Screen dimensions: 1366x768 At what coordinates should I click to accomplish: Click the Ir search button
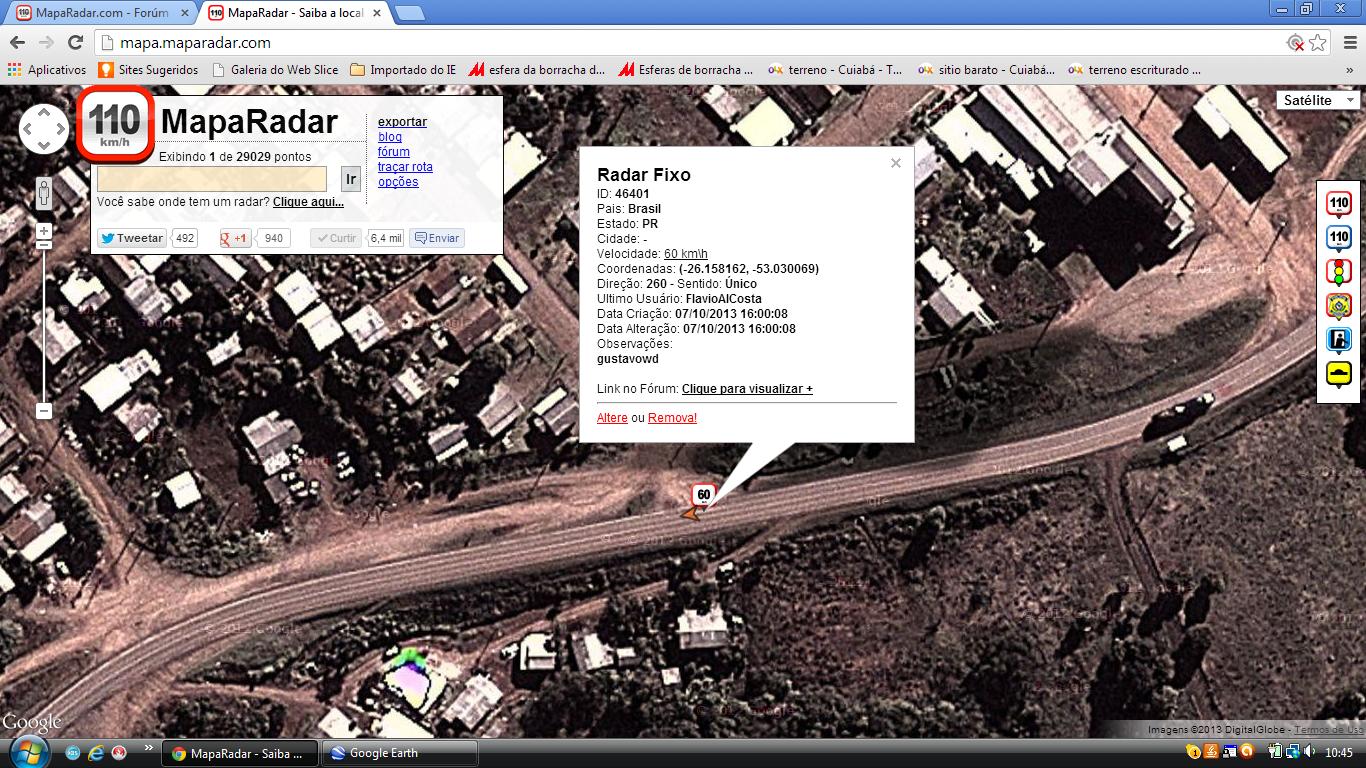click(351, 179)
